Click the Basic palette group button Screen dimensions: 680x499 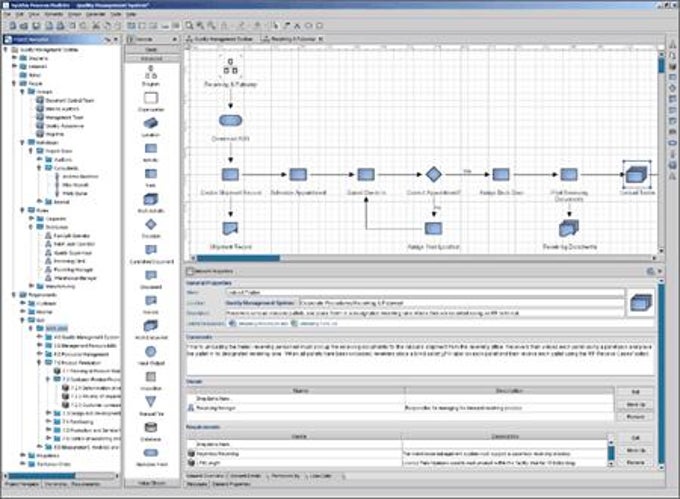(151, 50)
